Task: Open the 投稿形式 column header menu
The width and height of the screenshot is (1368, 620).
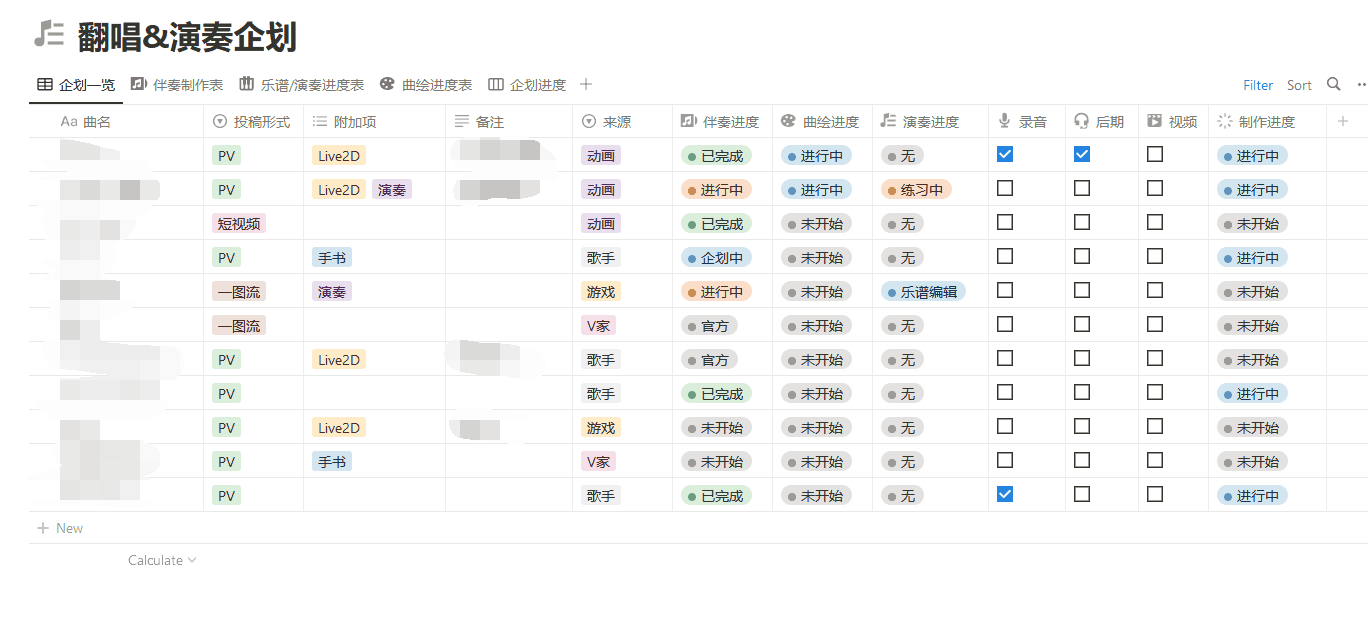Action: click(252, 122)
